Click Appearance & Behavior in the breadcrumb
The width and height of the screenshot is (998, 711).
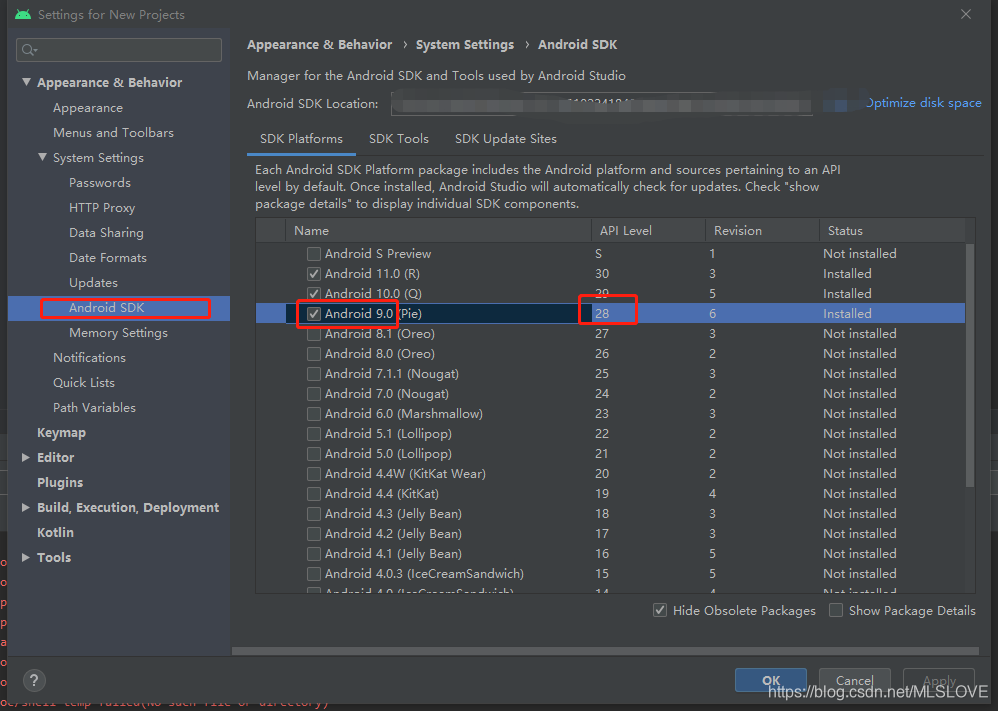pos(320,45)
